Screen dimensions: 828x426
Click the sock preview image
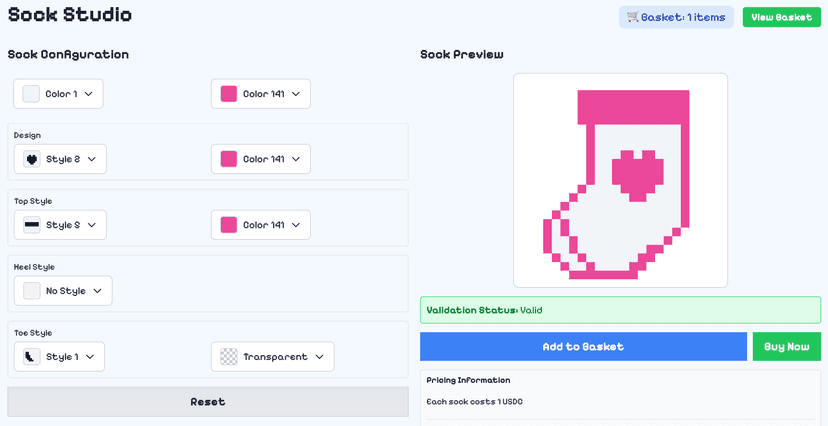(620, 181)
